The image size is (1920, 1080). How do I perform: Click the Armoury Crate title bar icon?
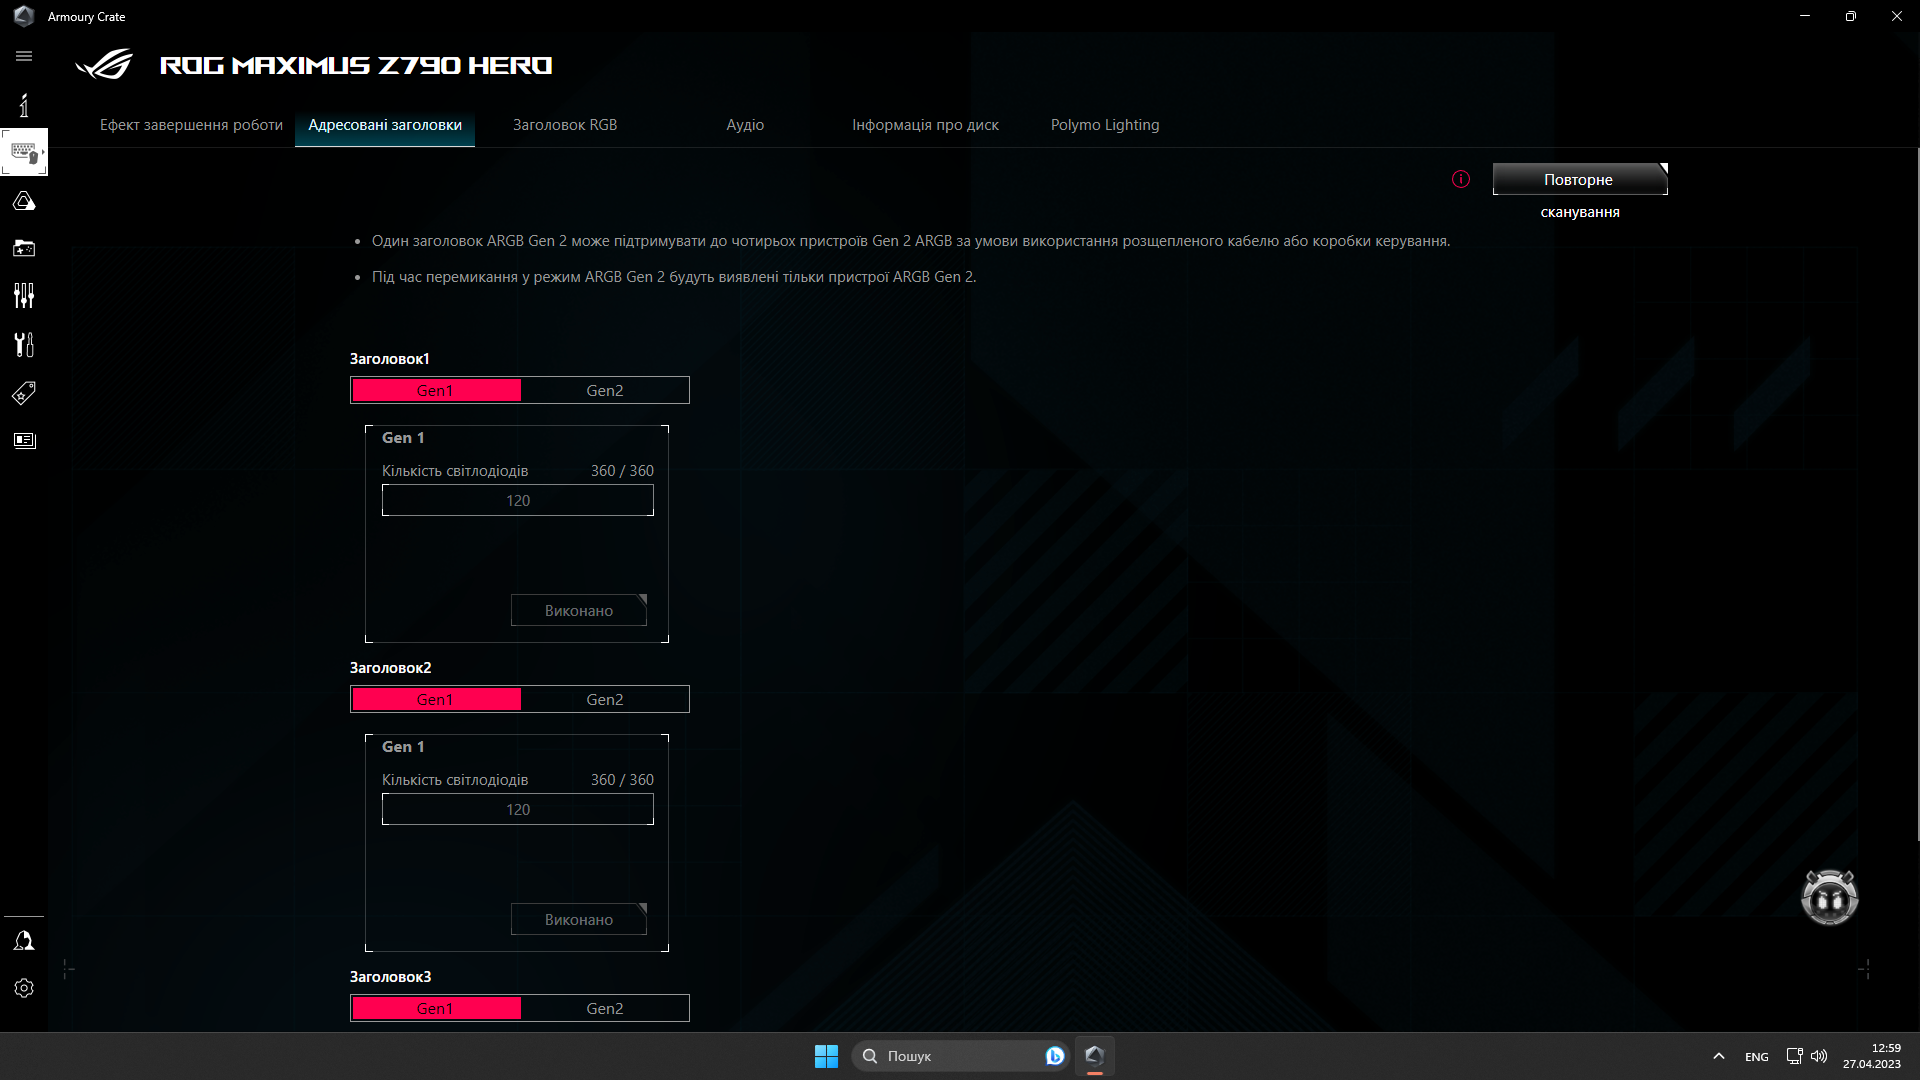(x=24, y=16)
